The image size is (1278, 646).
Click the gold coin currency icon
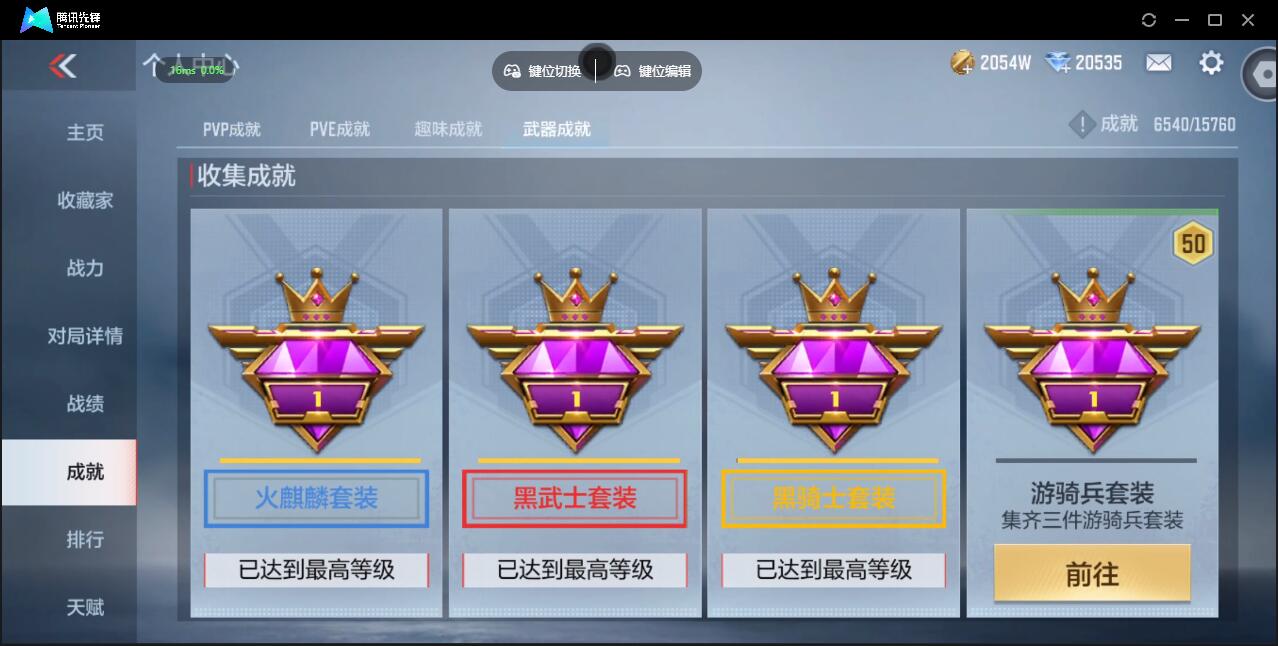(962, 63)
